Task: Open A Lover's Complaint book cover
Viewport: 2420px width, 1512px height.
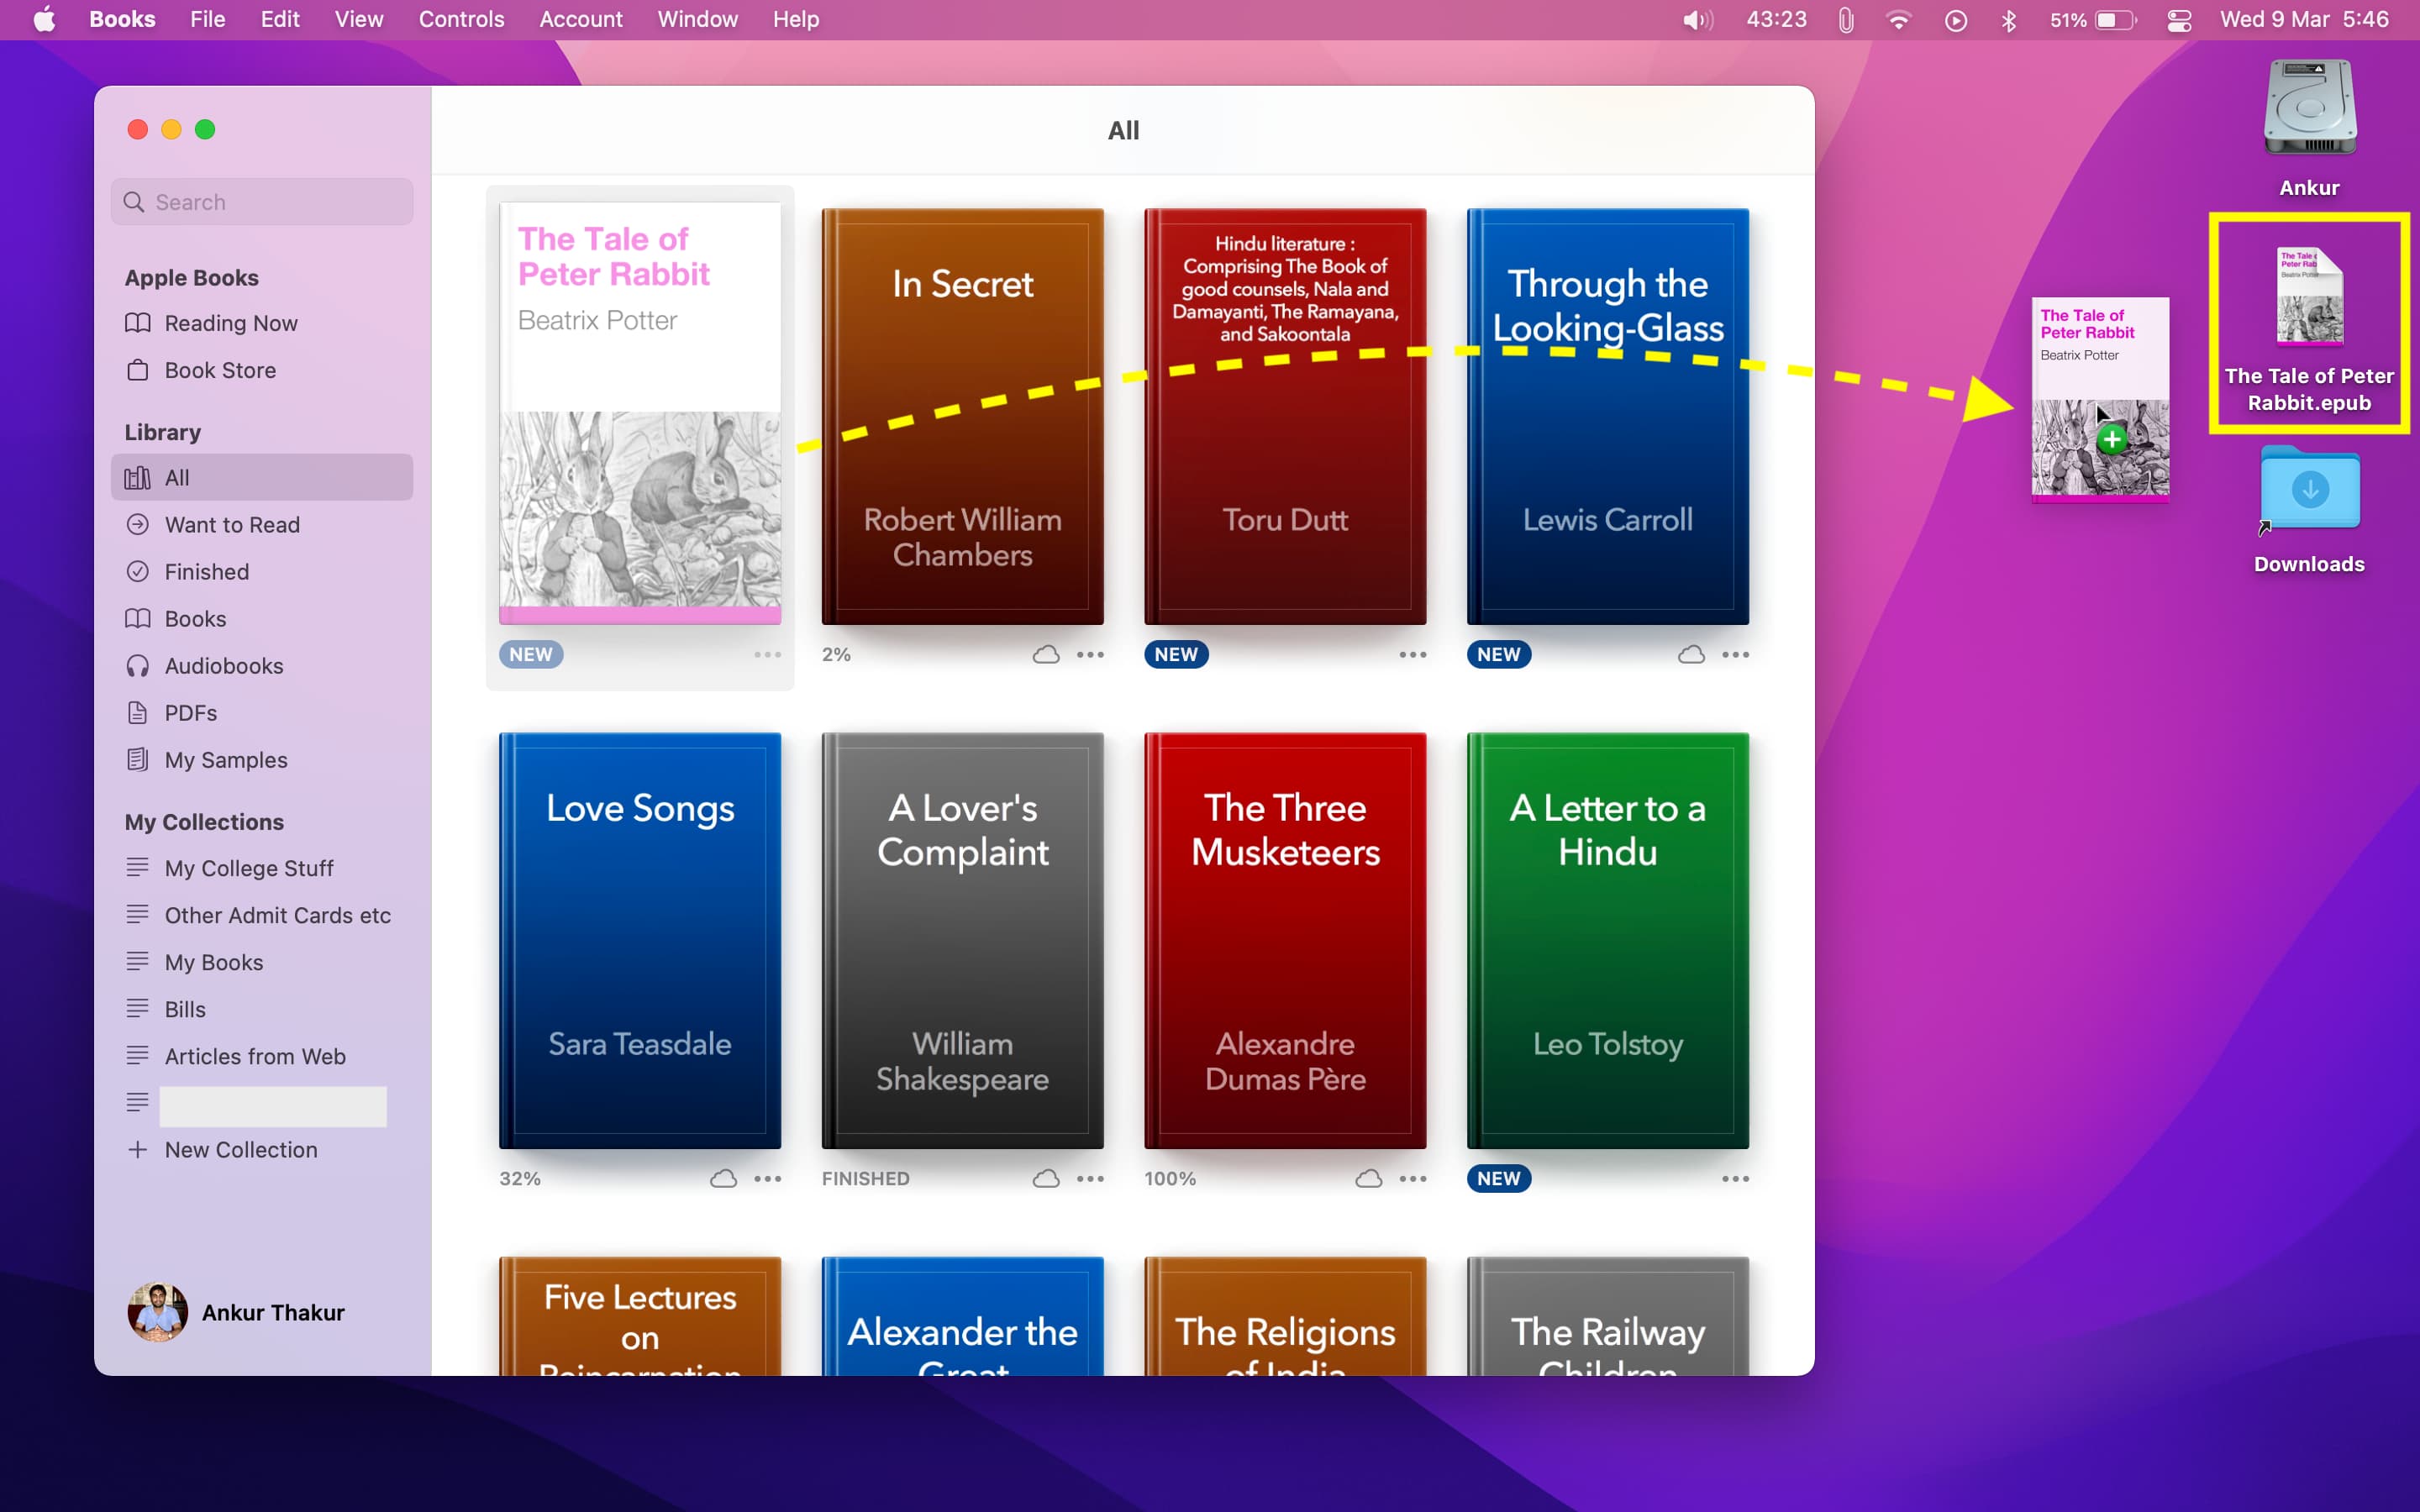Action: 962,940
